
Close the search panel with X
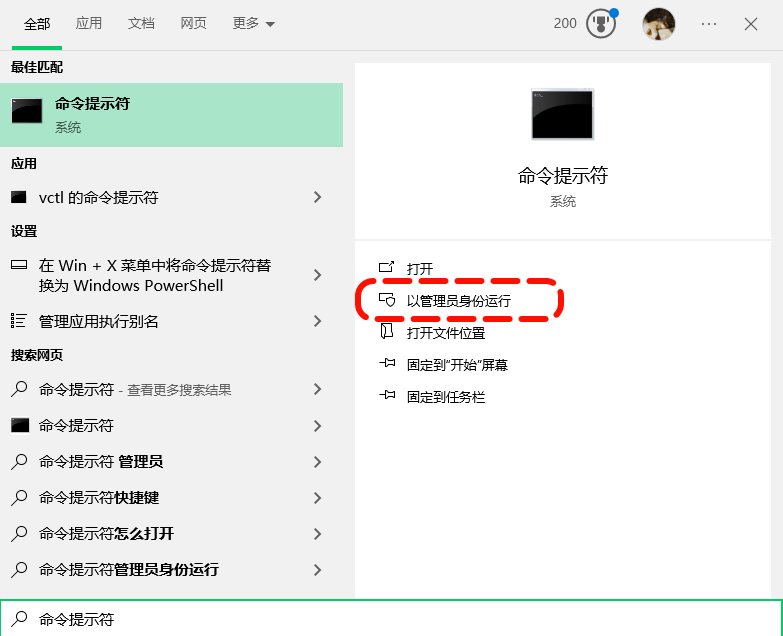751,23
